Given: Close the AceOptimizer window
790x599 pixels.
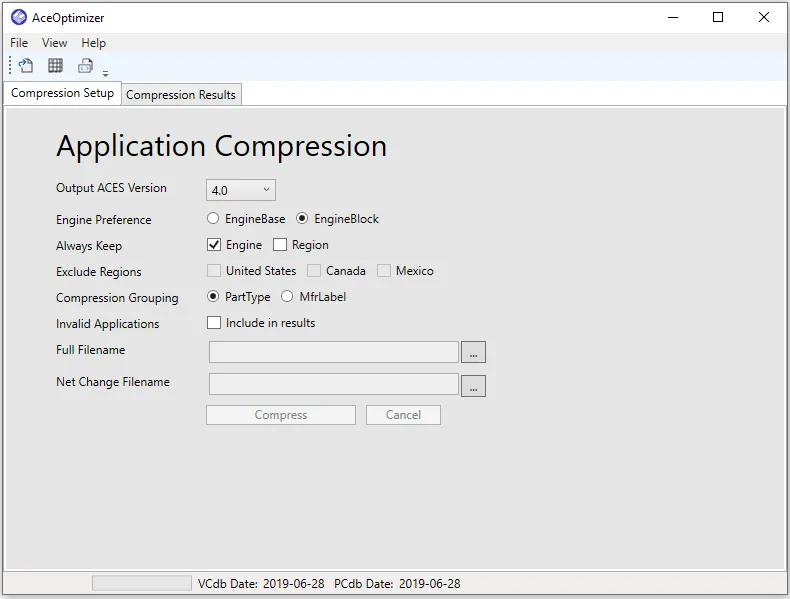Looking at the screenshot, I should (x=764, y=17).
